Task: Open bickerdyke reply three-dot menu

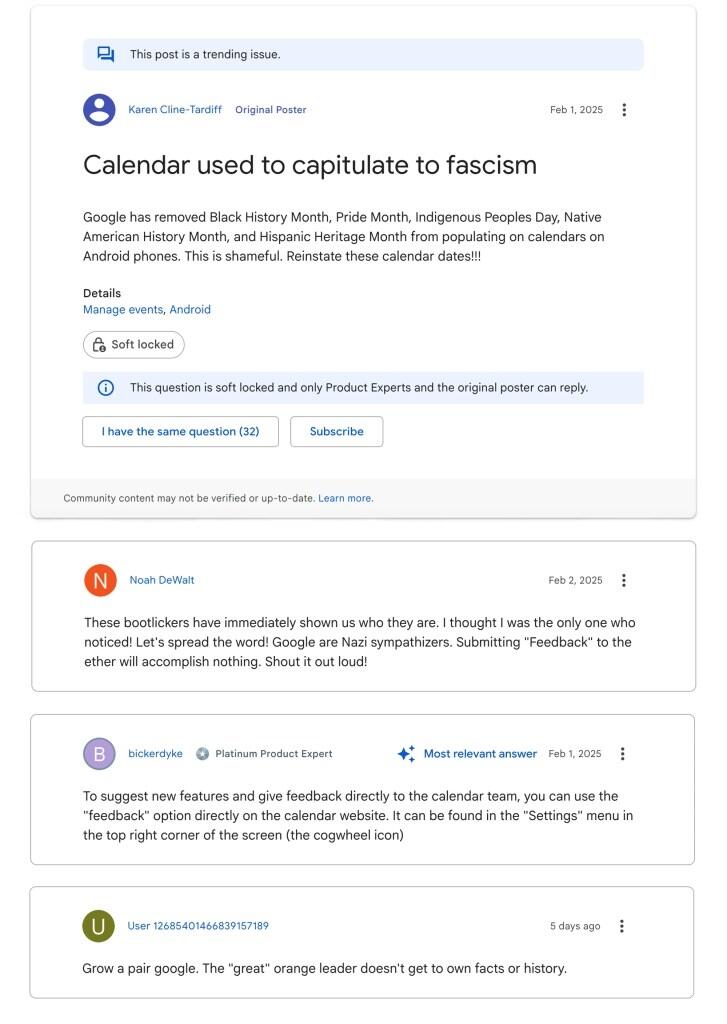Action: (623, 753)
